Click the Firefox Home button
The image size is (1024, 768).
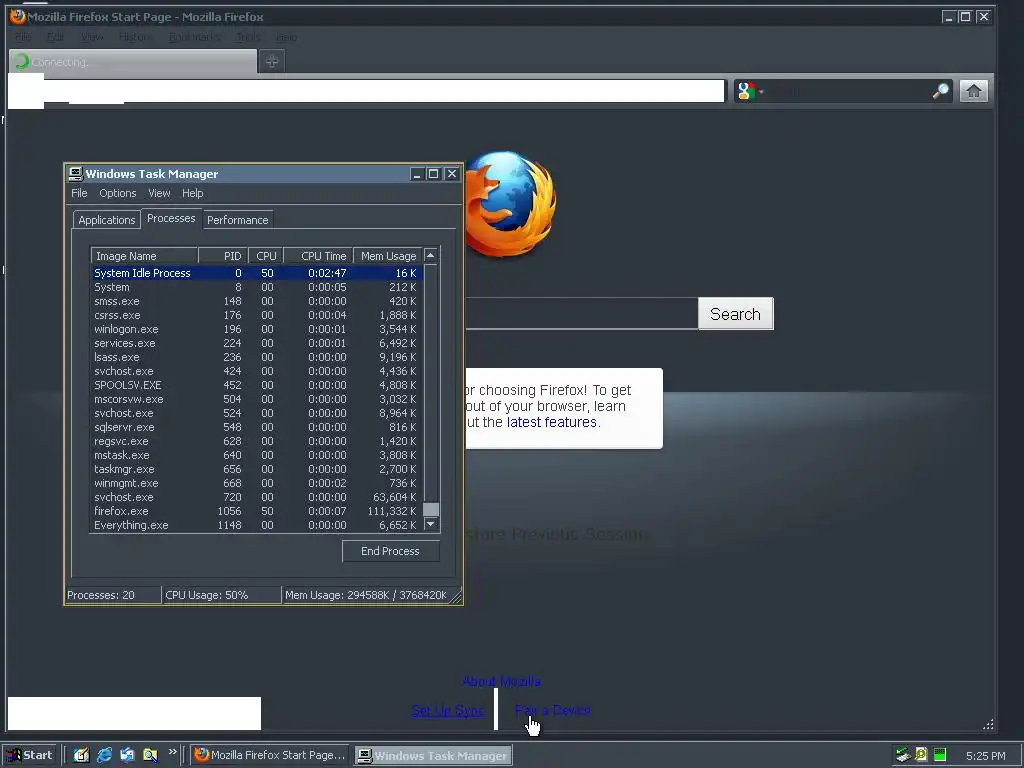[x=973, y=91]
